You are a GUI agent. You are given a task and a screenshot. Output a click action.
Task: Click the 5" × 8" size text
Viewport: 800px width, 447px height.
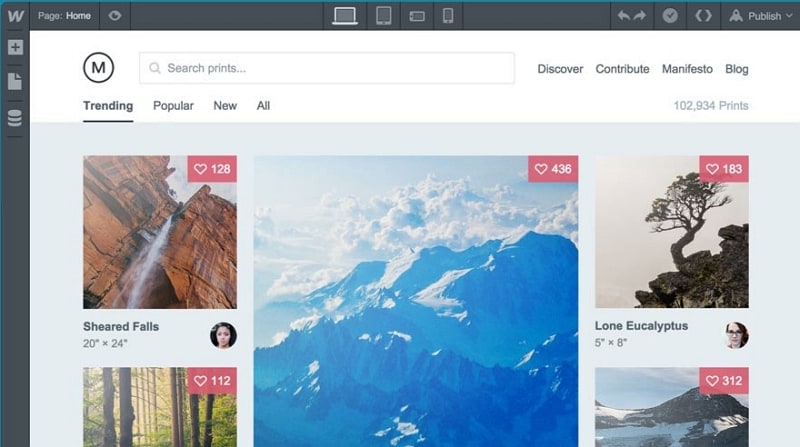pyautogui.click(x=611, y=342)
